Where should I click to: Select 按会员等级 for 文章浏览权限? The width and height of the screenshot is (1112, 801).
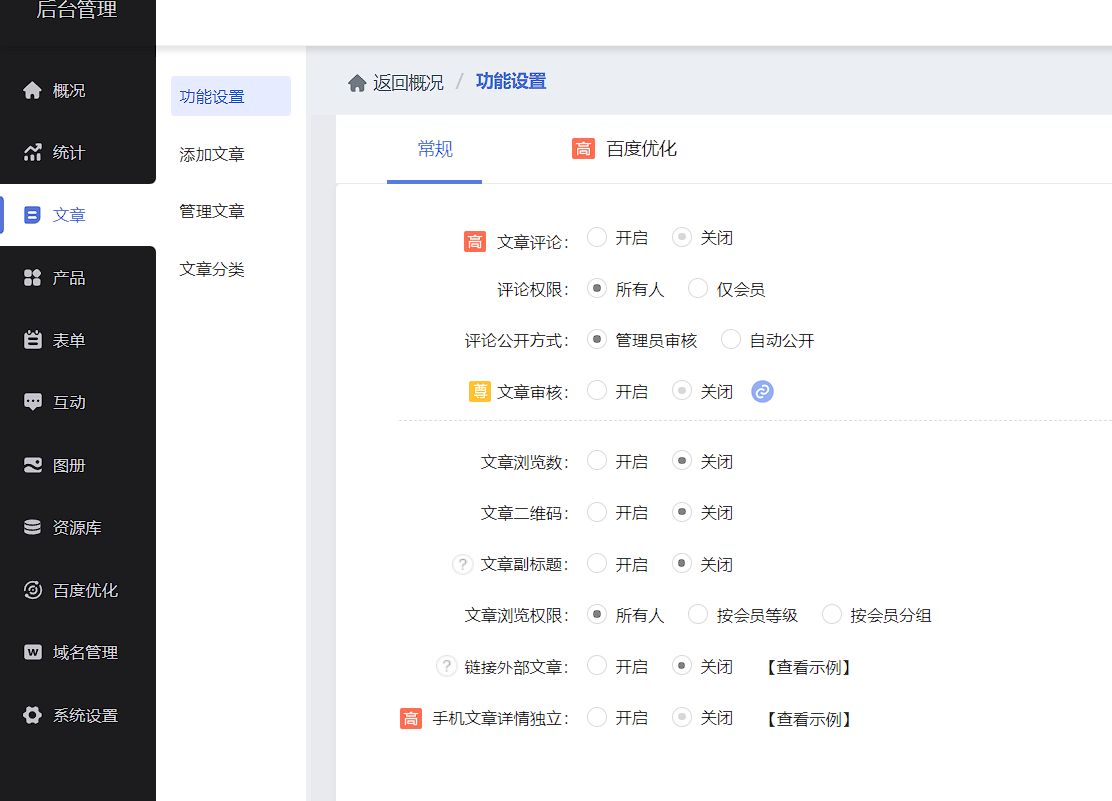(x=697, y=615)
